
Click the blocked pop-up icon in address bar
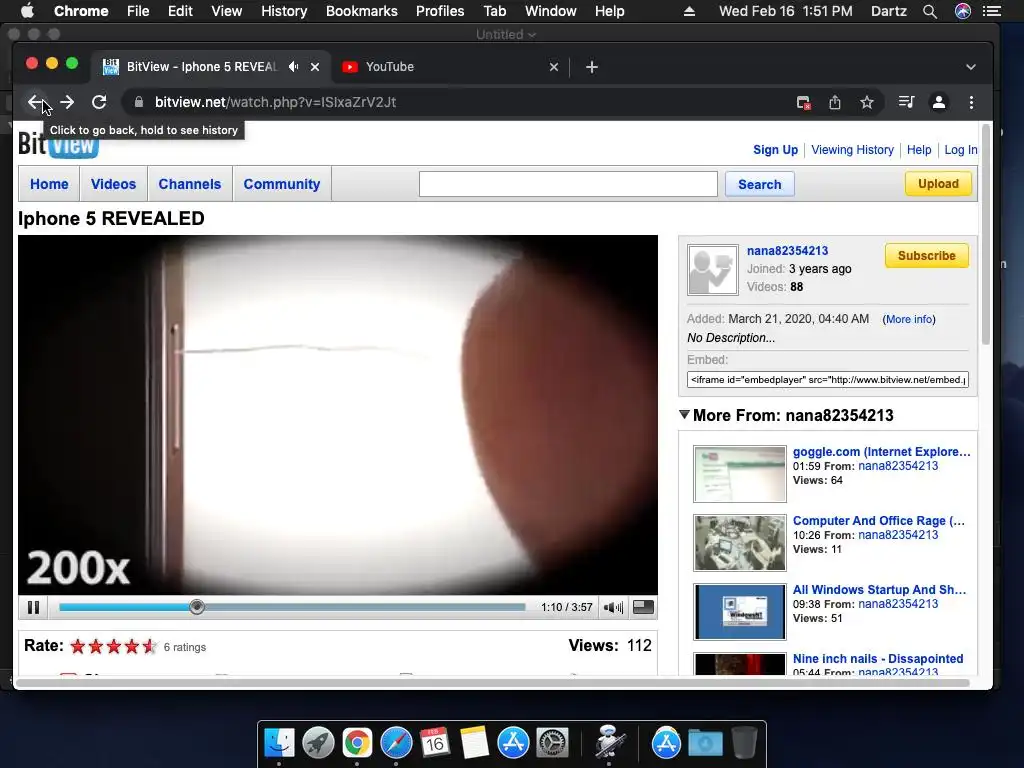[803, 103]
